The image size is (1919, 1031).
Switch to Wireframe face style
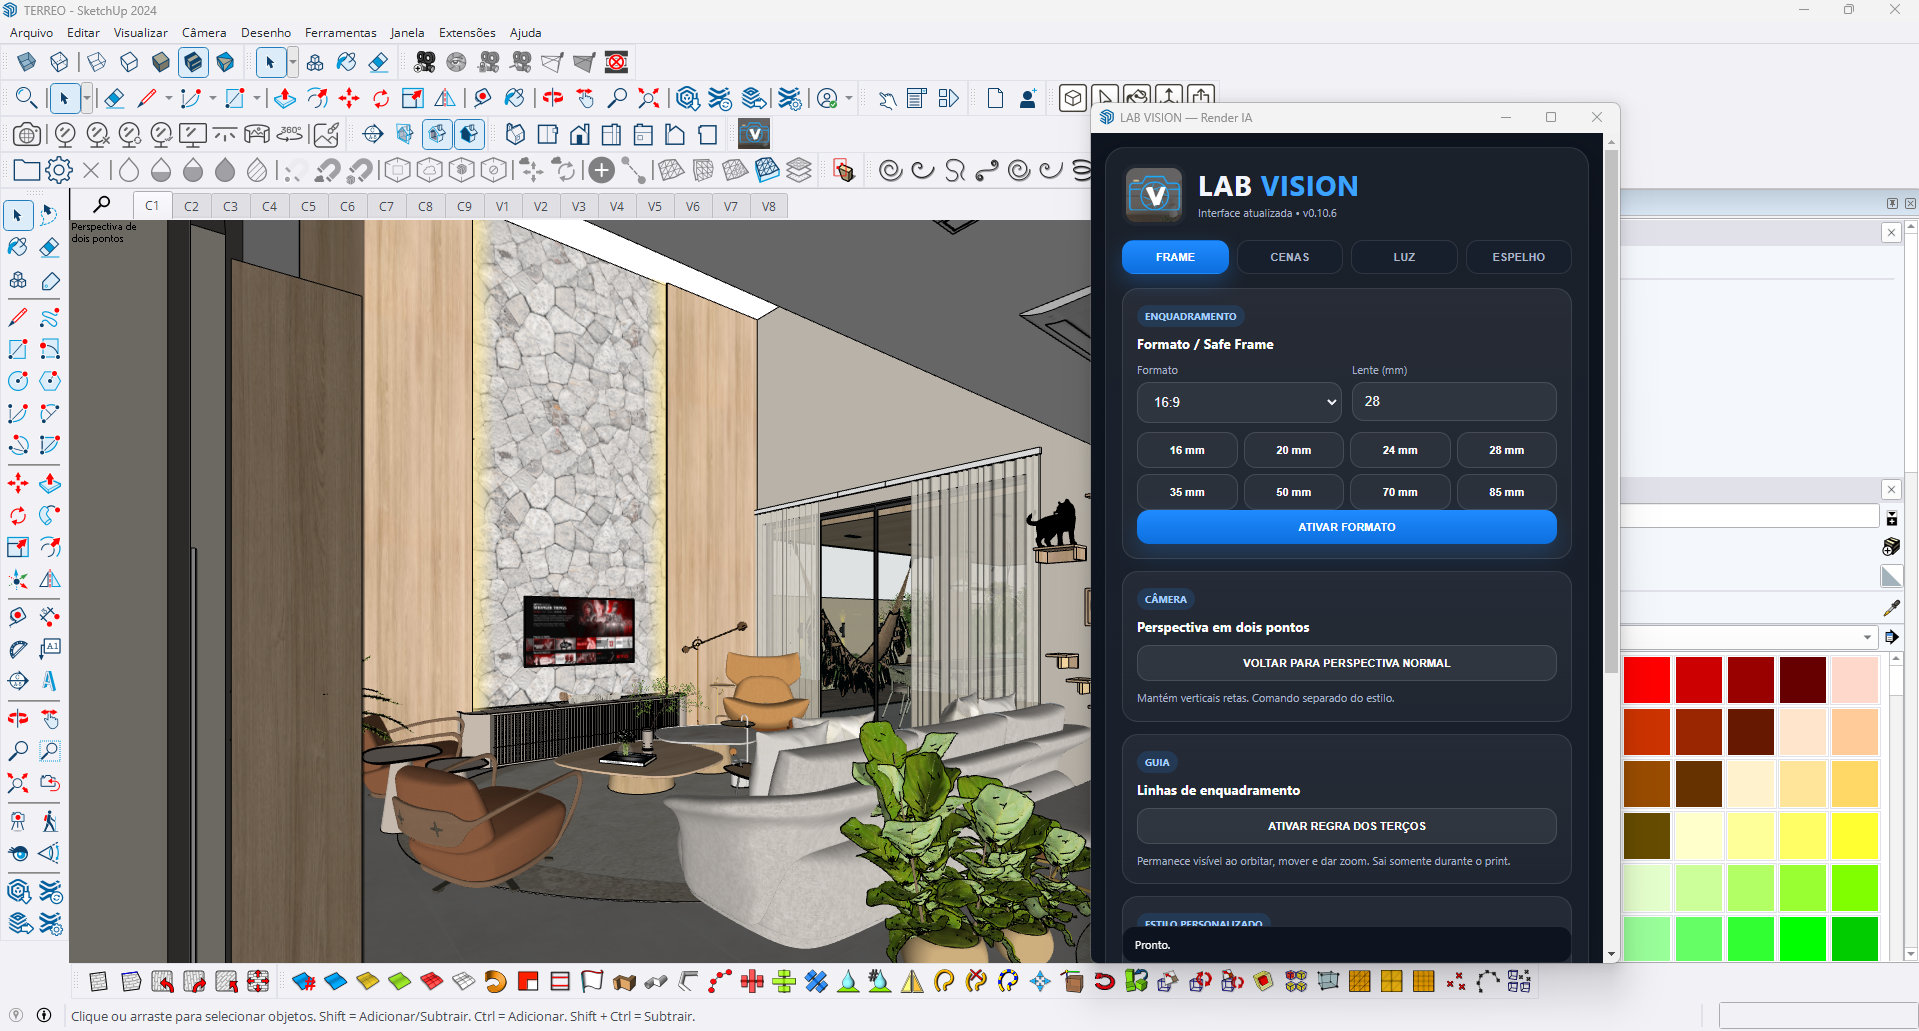pyautogui.click(x=97, y=62)
